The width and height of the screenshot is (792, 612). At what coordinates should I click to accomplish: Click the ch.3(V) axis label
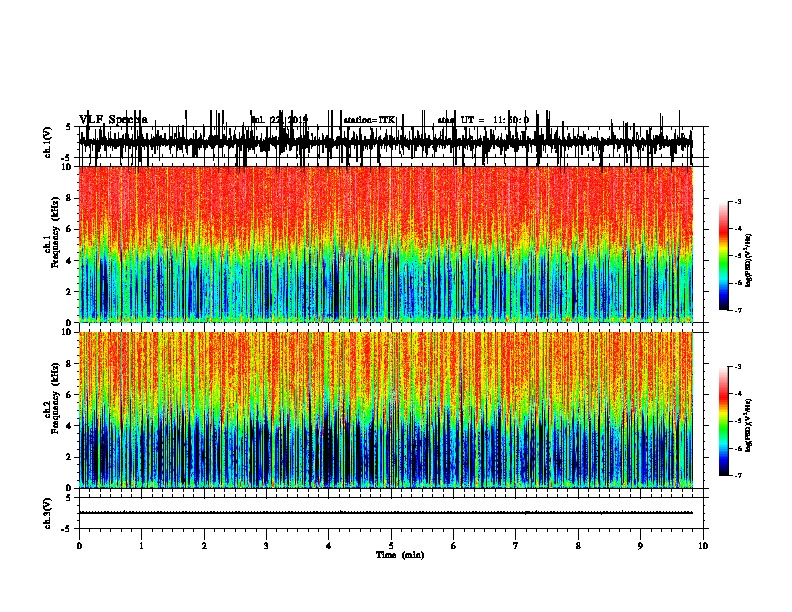pyautogui.click(x=48, y=513)
